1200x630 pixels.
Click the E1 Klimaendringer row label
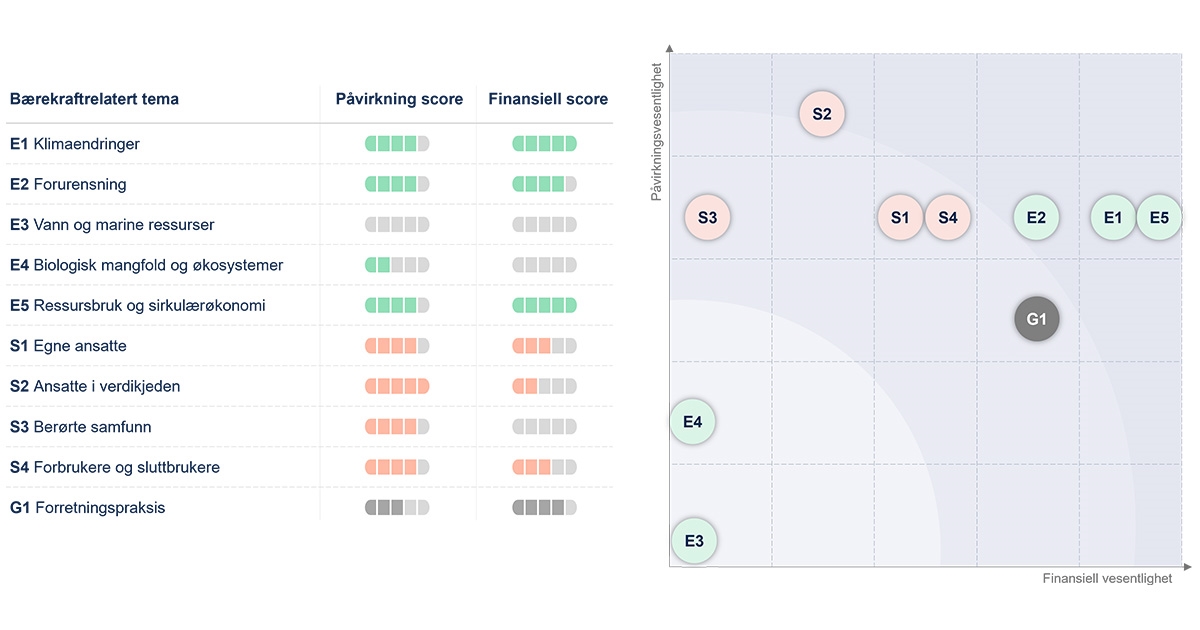[x=75, y=144]
